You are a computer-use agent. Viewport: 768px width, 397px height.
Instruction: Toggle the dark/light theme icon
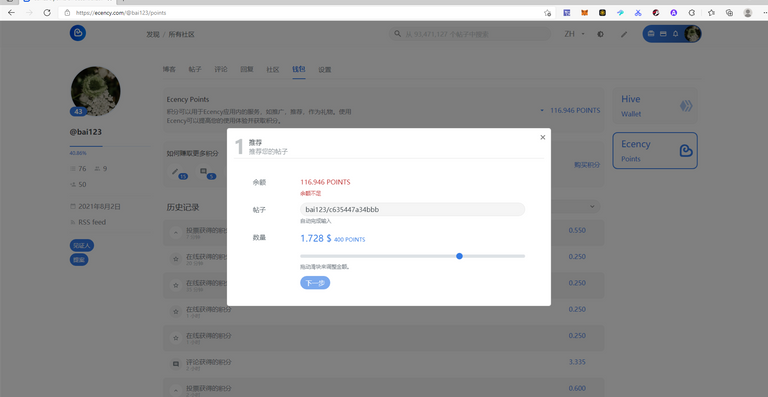(x=600, y=34)
